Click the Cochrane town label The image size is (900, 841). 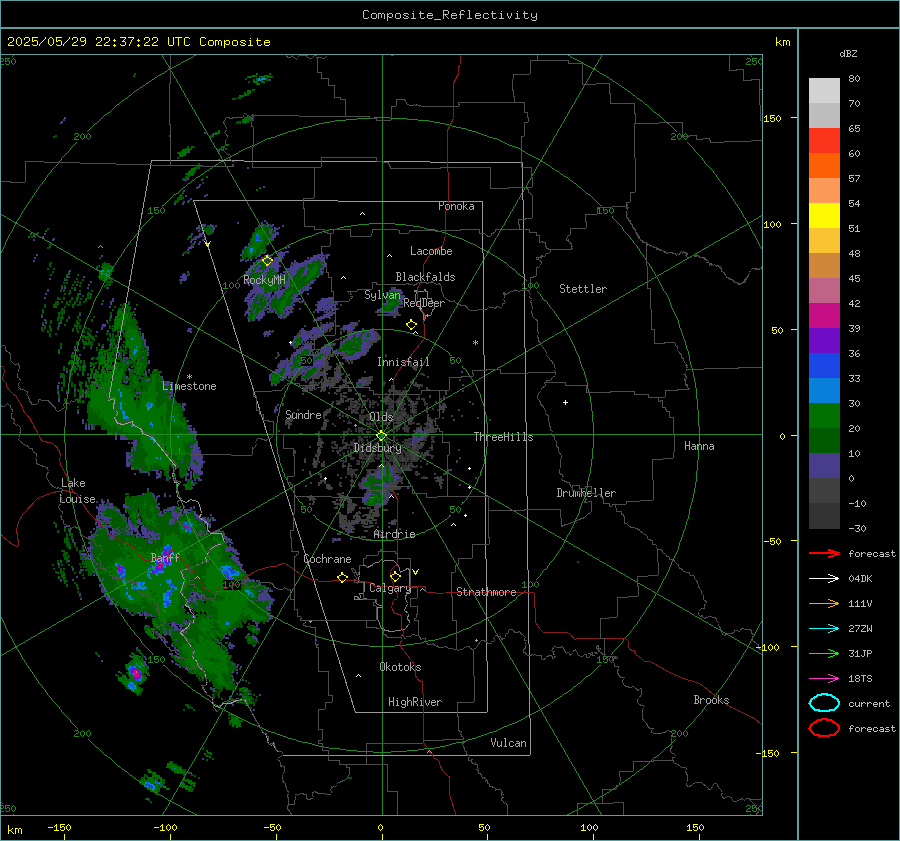coord(327,559)
